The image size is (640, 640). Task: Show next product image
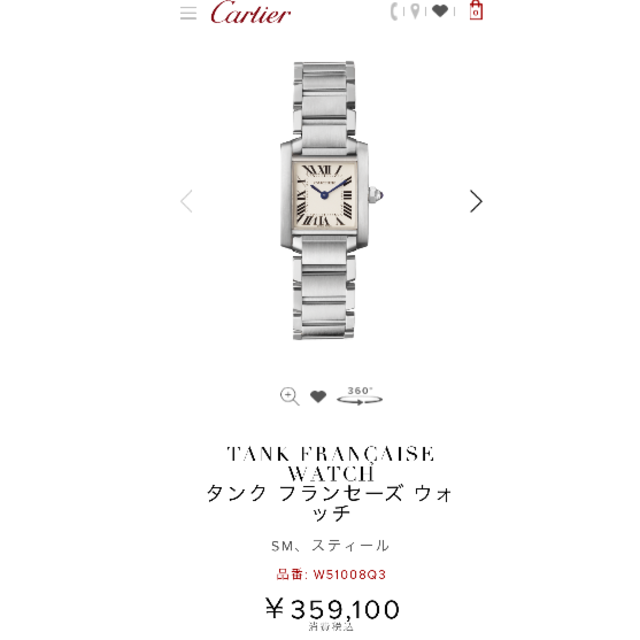point(476,201)
